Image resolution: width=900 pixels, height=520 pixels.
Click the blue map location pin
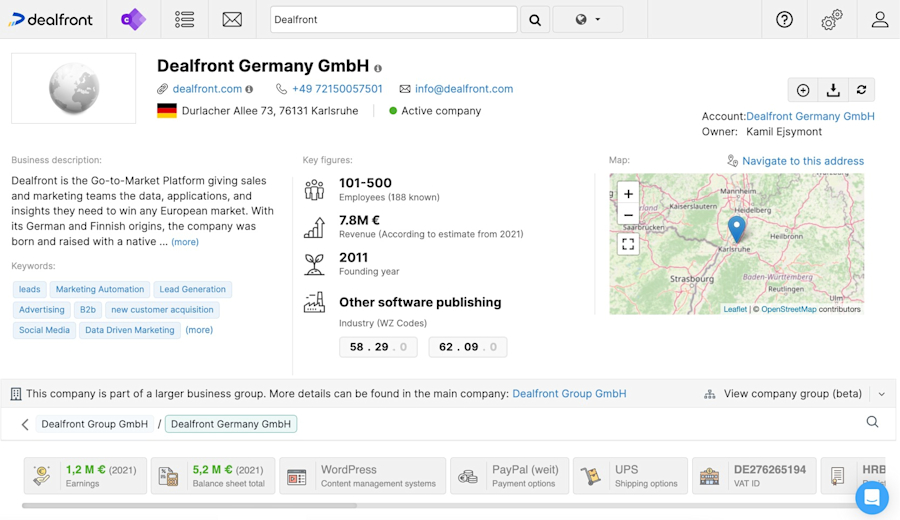click(736, 229)
